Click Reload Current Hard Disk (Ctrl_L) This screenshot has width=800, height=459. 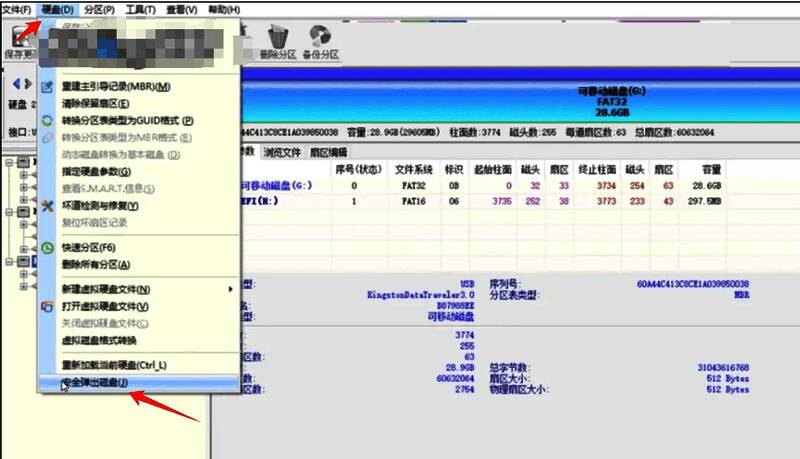(x=114, y=364)
